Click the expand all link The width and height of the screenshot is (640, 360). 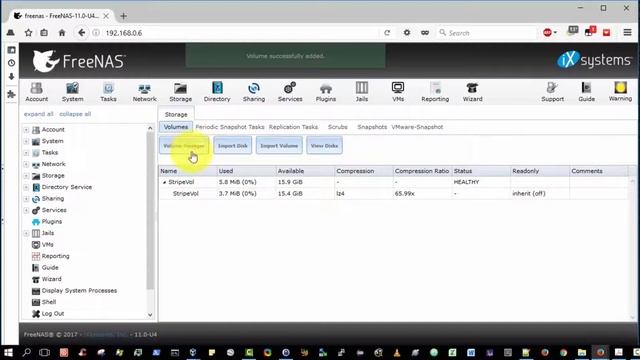(x=38, y=114)
